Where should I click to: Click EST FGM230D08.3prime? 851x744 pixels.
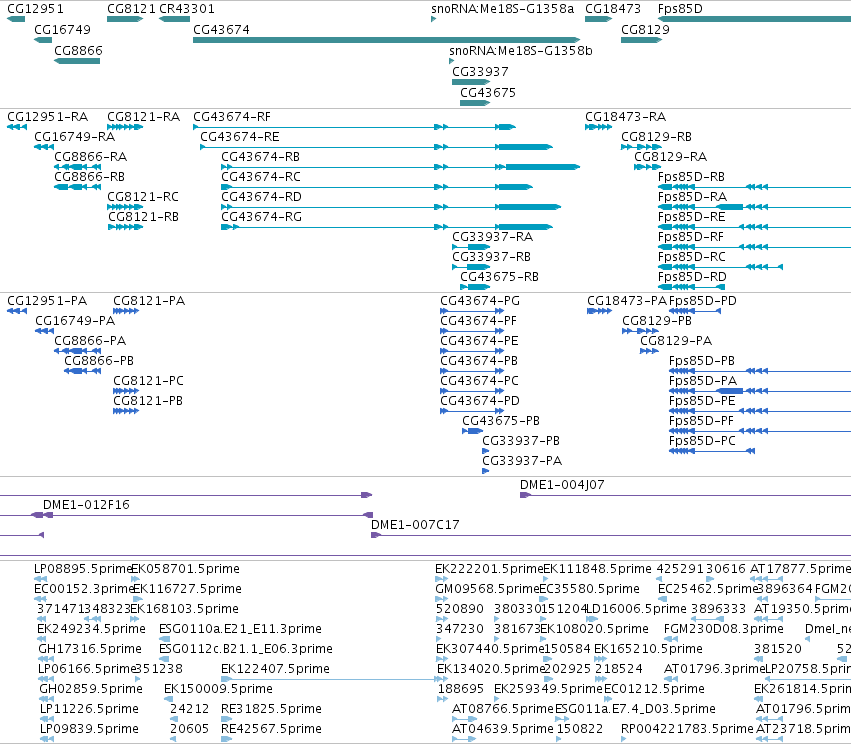723,628
